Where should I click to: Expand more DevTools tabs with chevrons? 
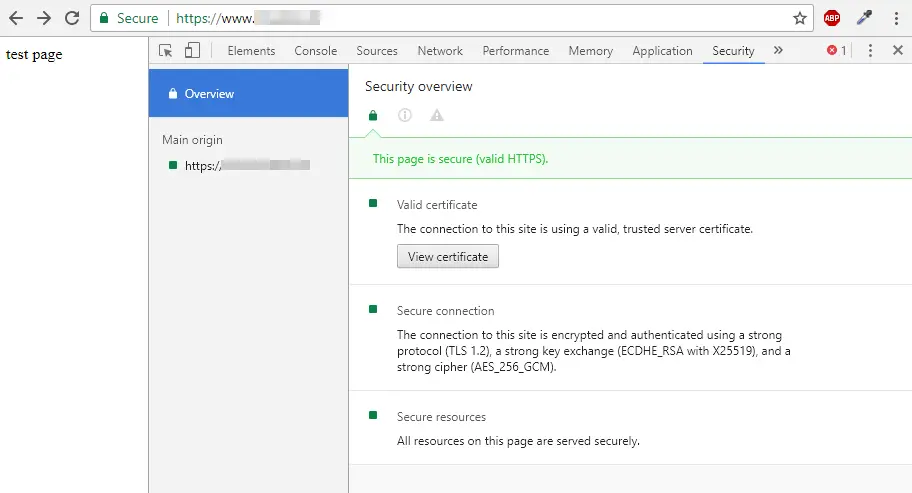778,51
